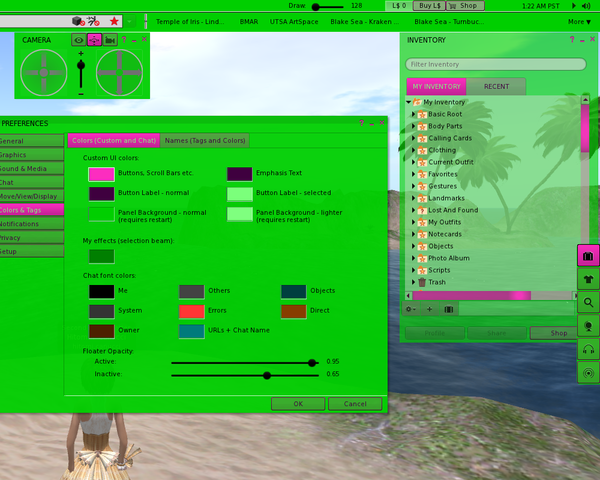Viewport: 600px width, 480px height.
Task: Open help for the Camera panel
Action: click(124, 39)
